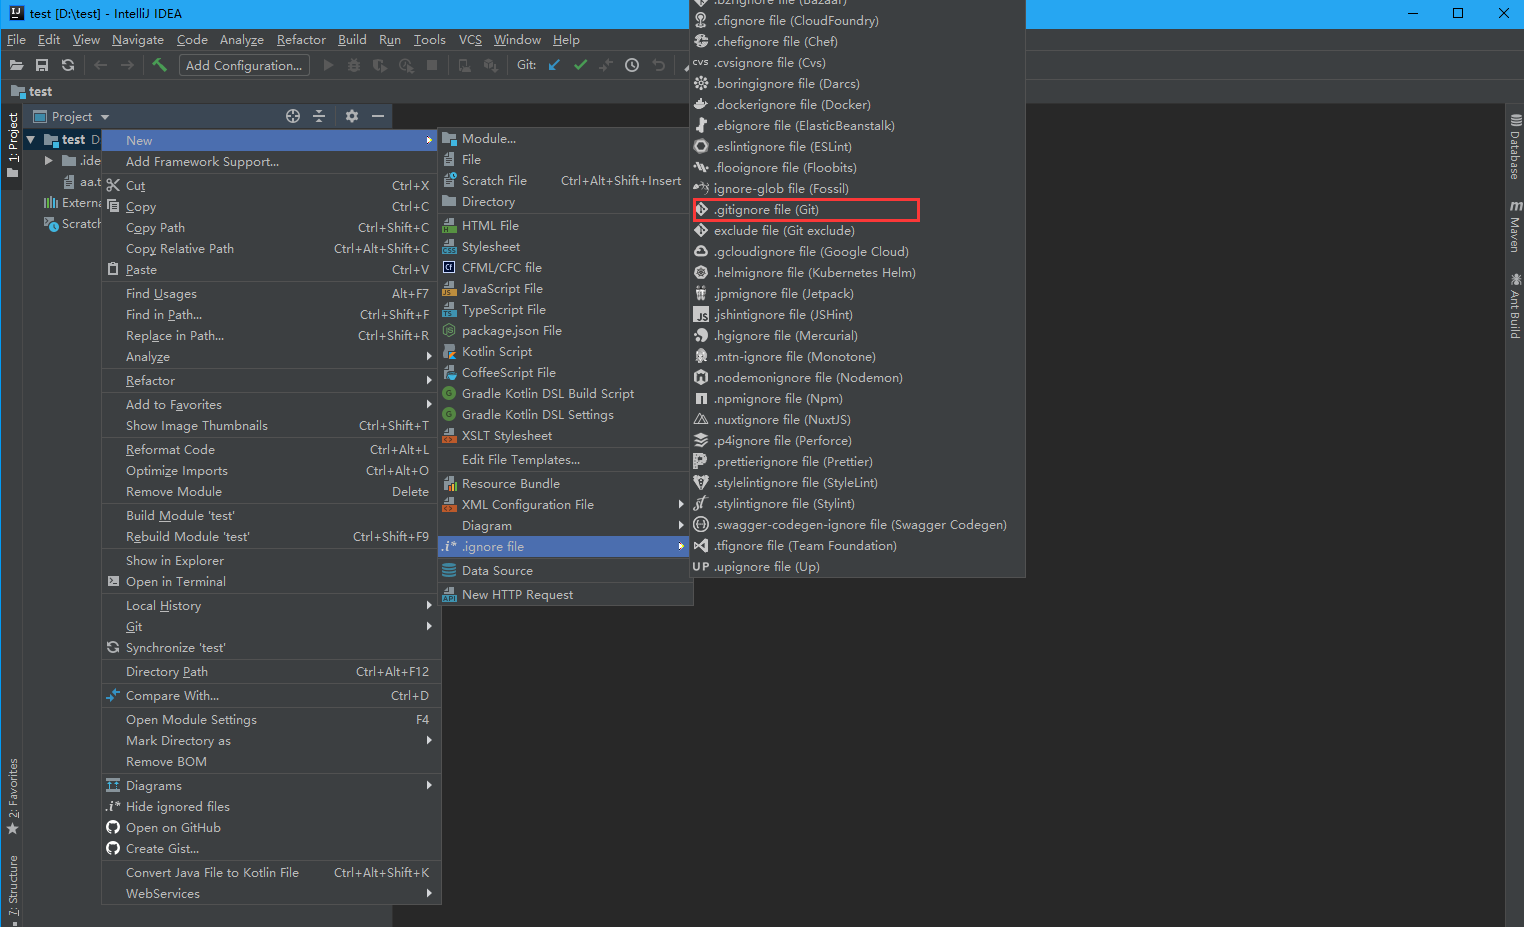Screen dimensions: 1524x927
Task: Expand the Analyze submenu in context menu
Action: click(270, 357)
